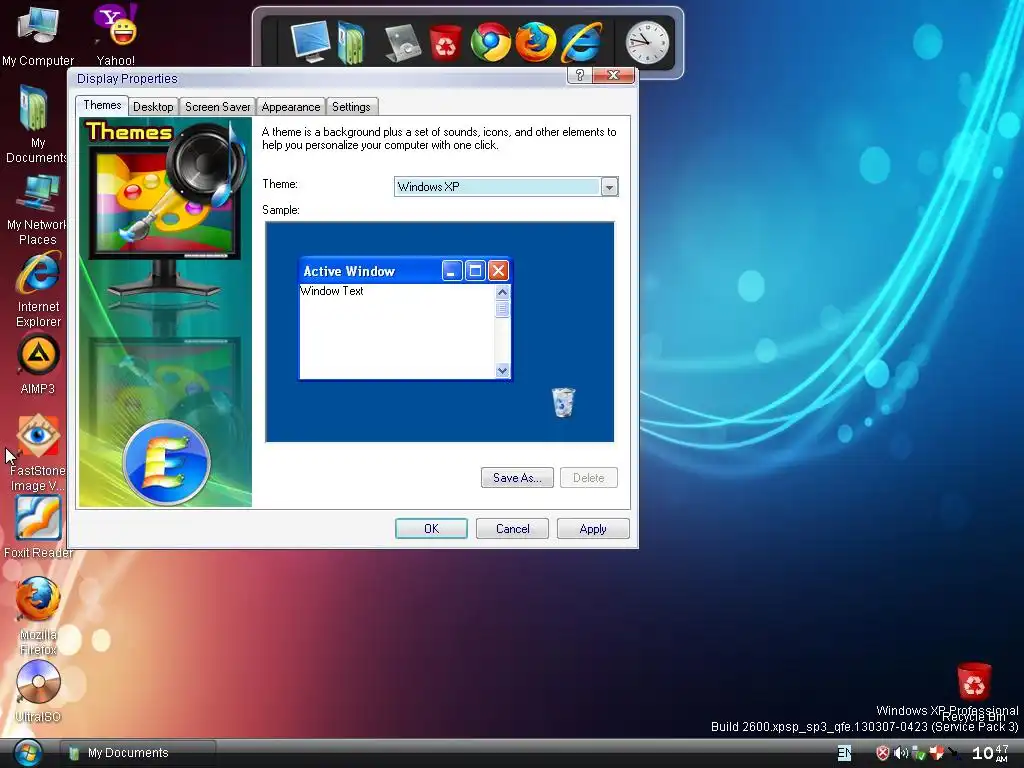Image resolution: width=1024 pixels, height=768 pixels.
Task: Click the red recycle bin in dock
Action: pos(445,43)
